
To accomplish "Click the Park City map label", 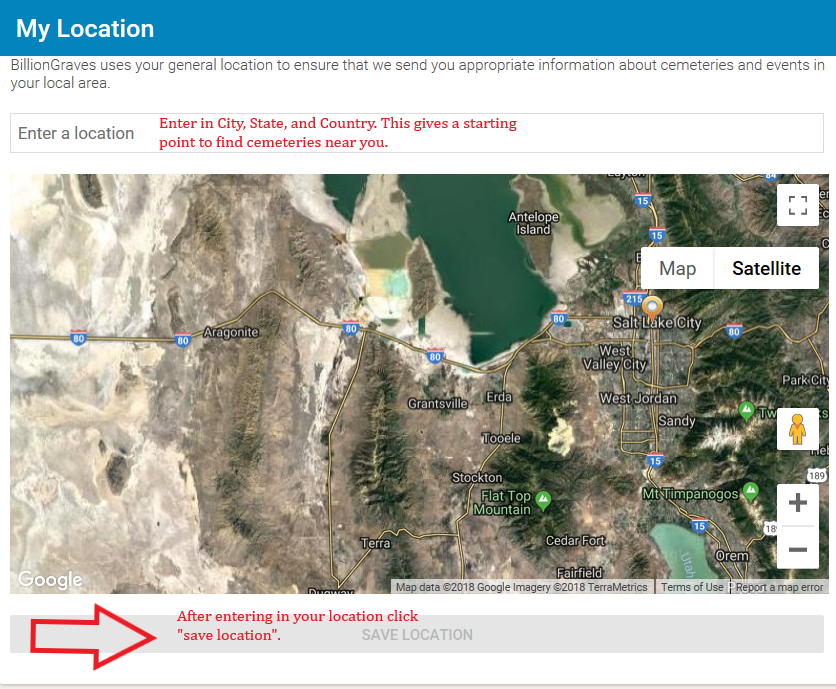I will click(x=805, y=380).
